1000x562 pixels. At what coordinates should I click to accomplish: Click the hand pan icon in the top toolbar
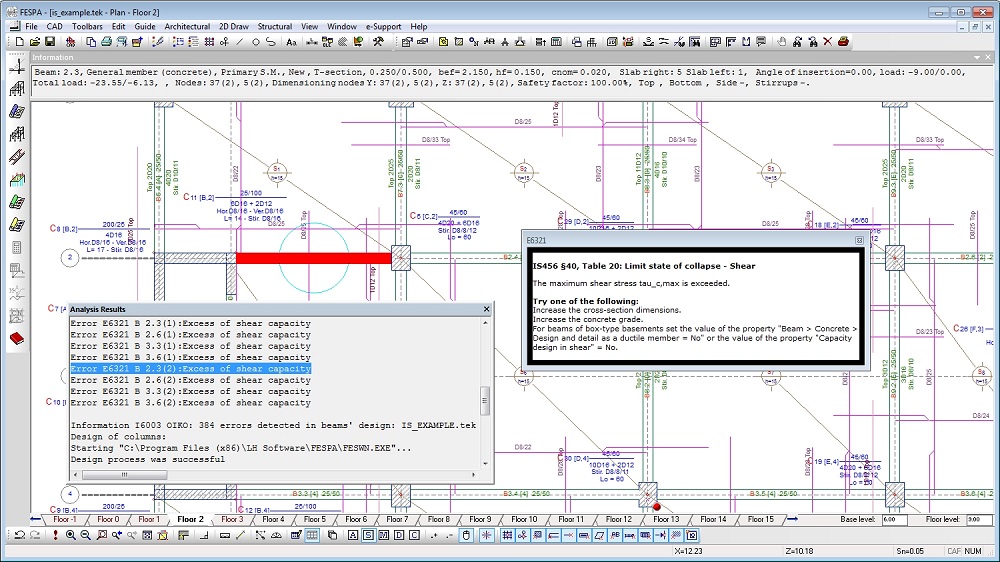click(781, 42)
